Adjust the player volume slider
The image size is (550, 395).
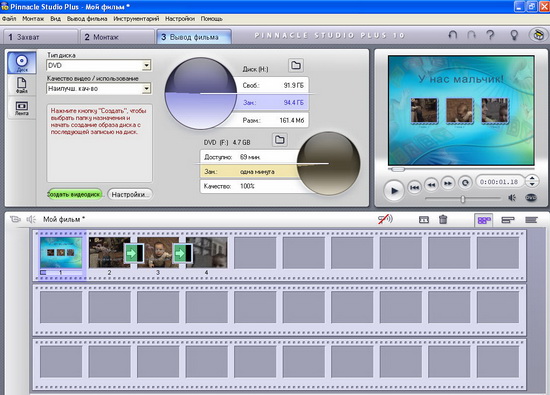(463, 199)
